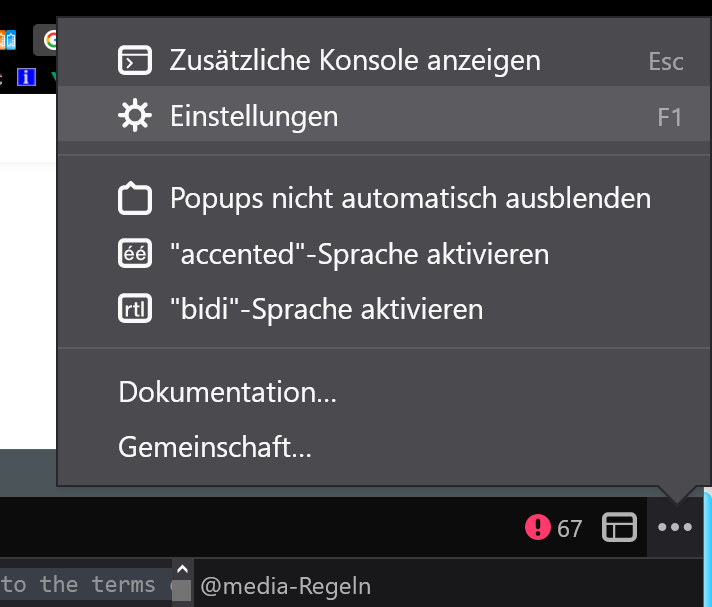Click the "to the terms" code text

[x=80, y=585]
